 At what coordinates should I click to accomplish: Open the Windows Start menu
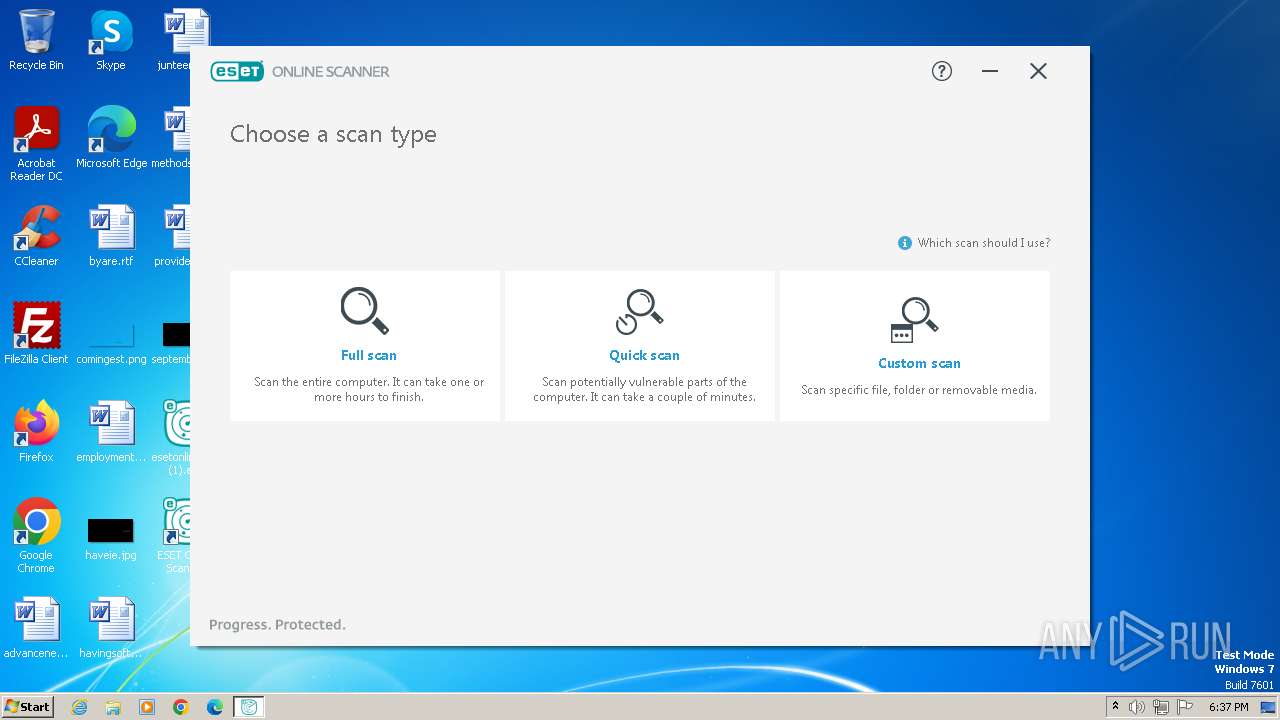click(x=28, y=706)
